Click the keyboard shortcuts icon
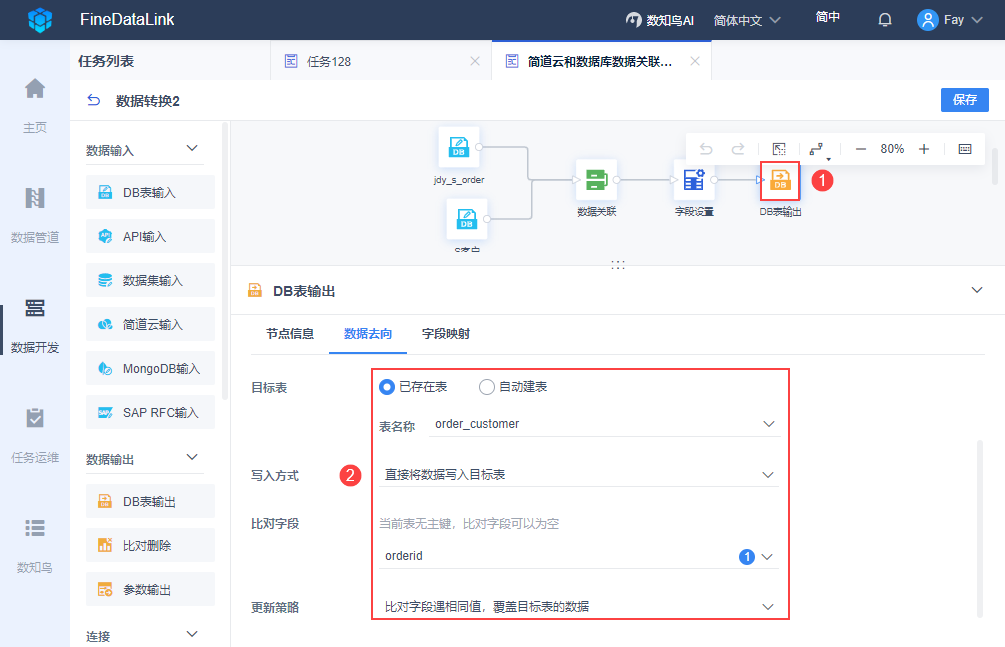The height and width of the screenshot is (647, 1005). 965,149
